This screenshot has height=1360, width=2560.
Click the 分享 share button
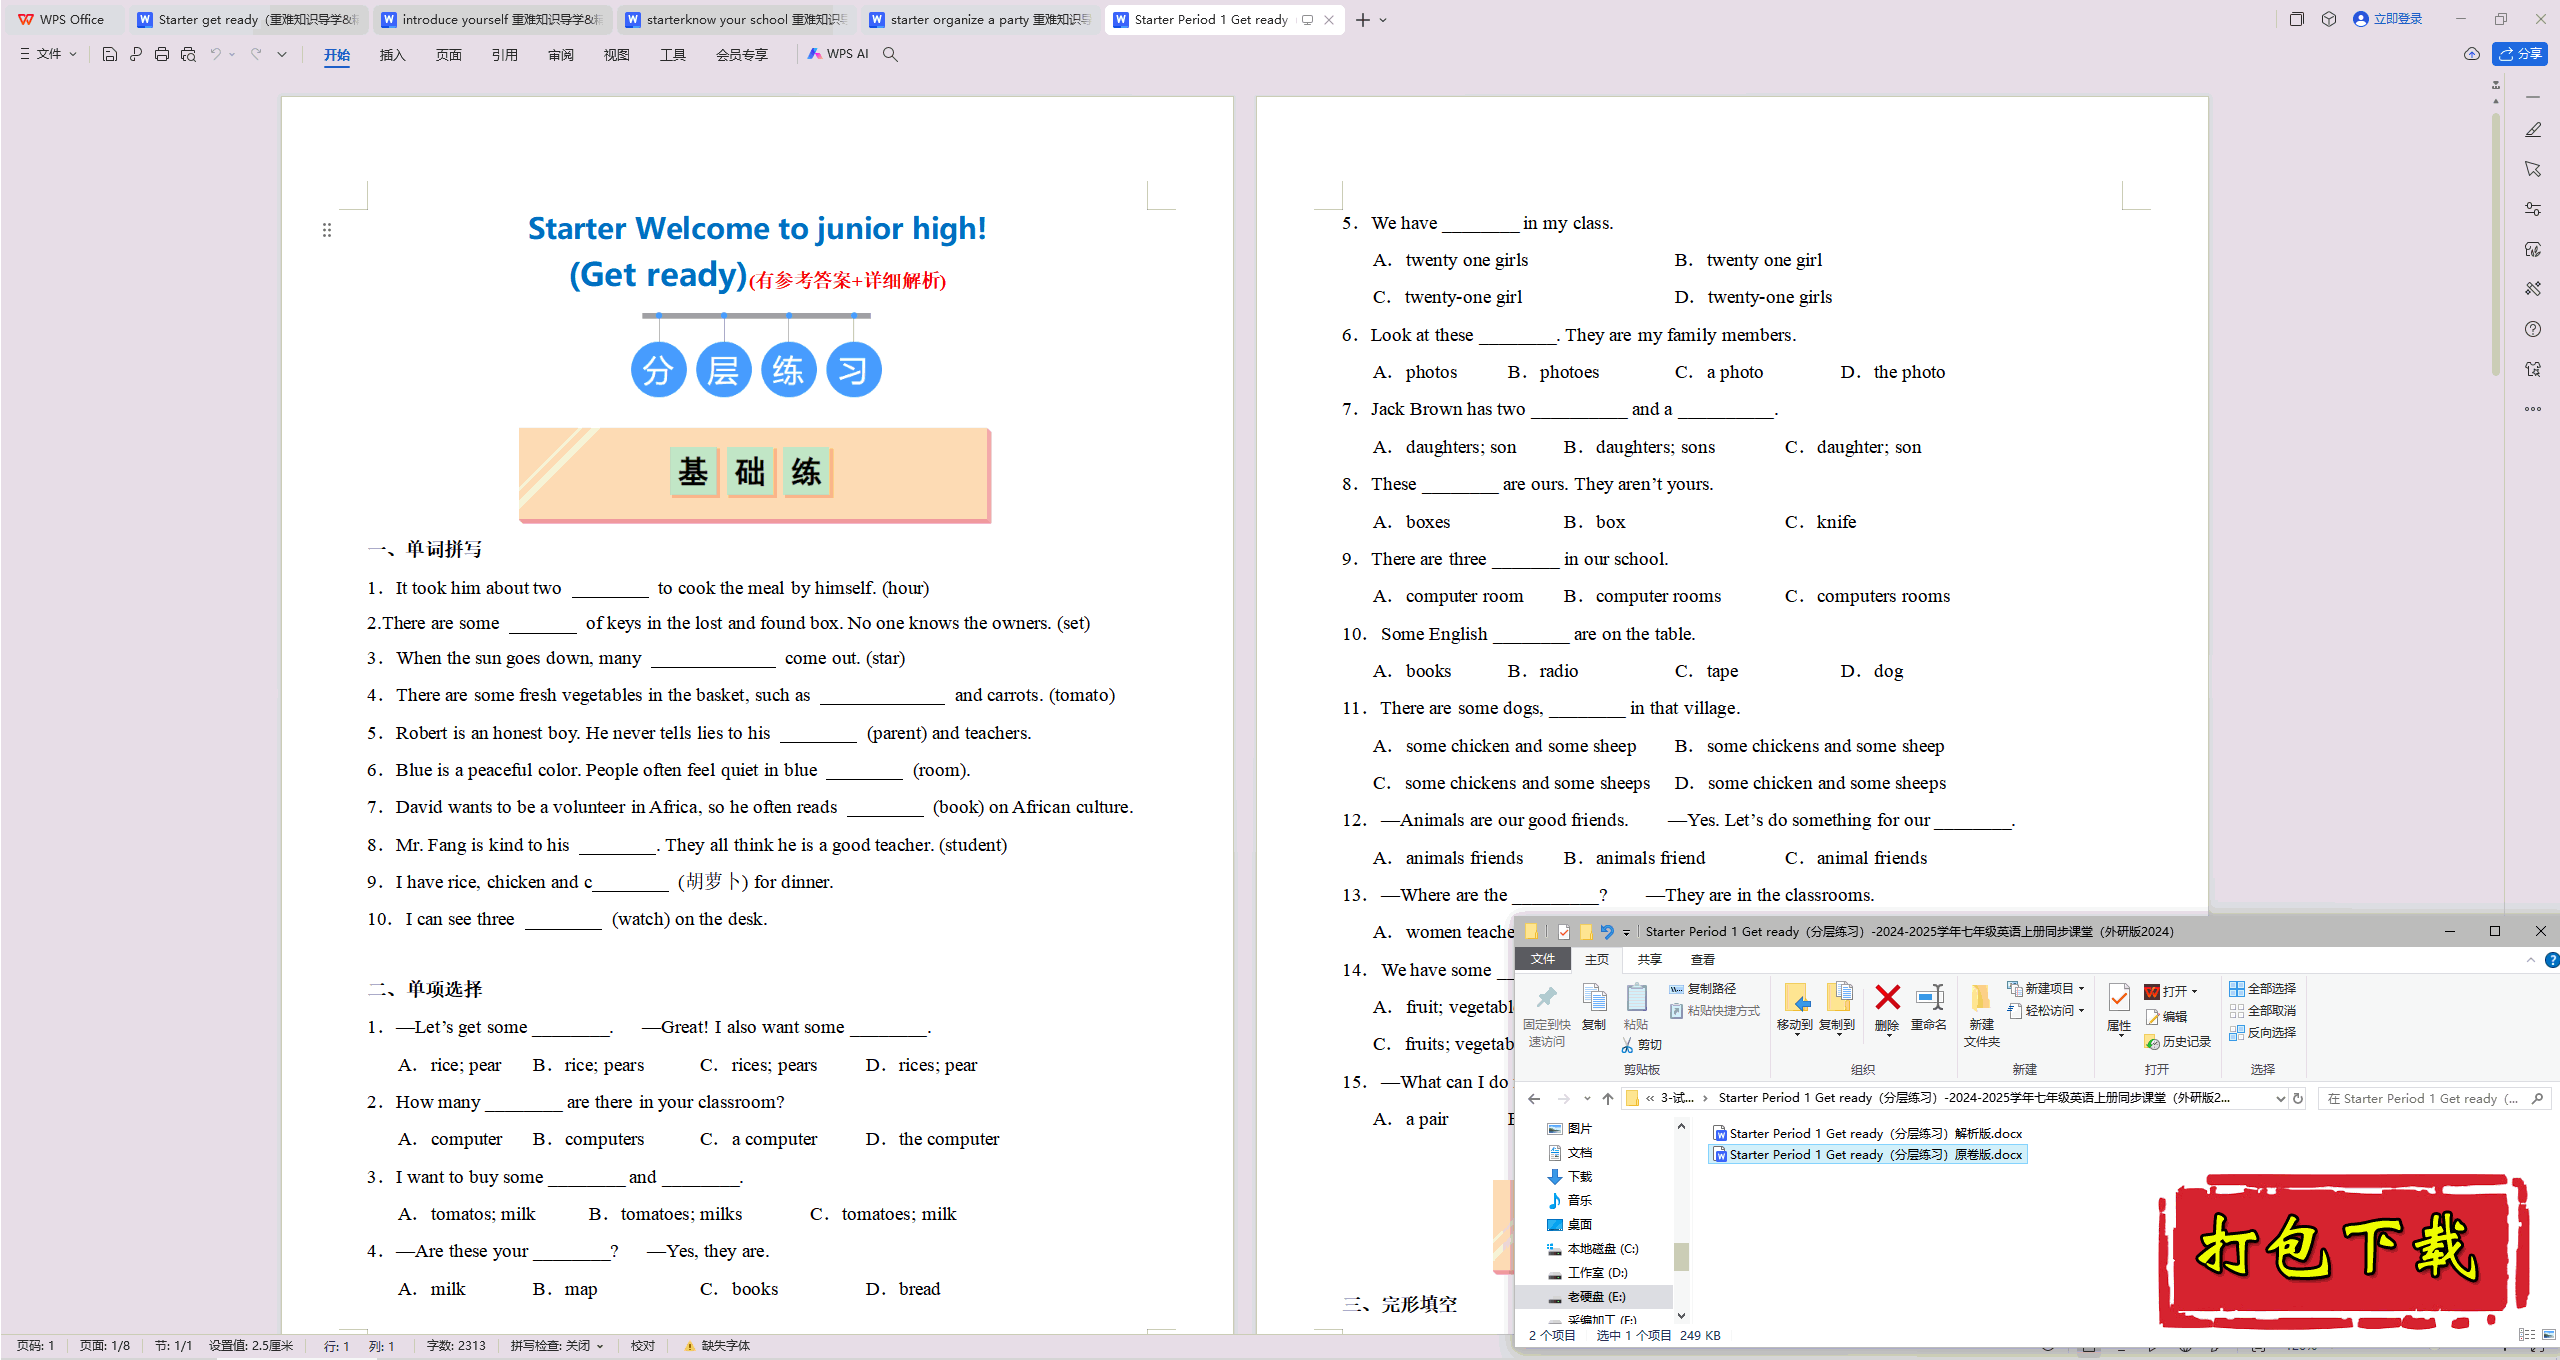(2520, 54)
